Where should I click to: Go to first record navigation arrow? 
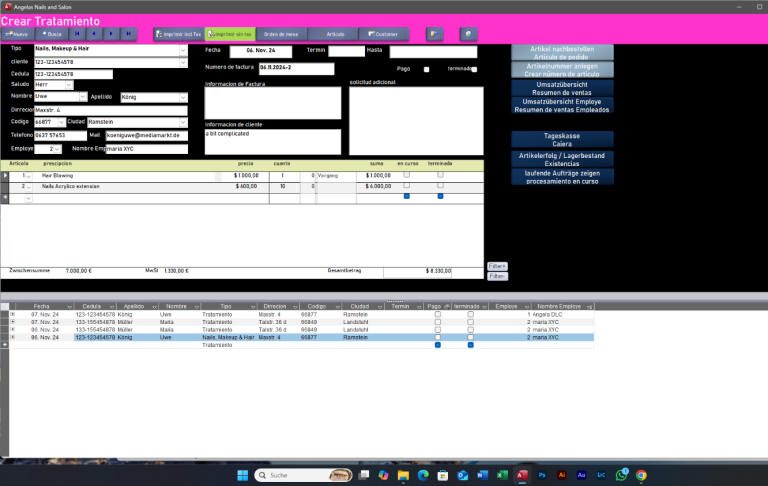coord(77,34)
